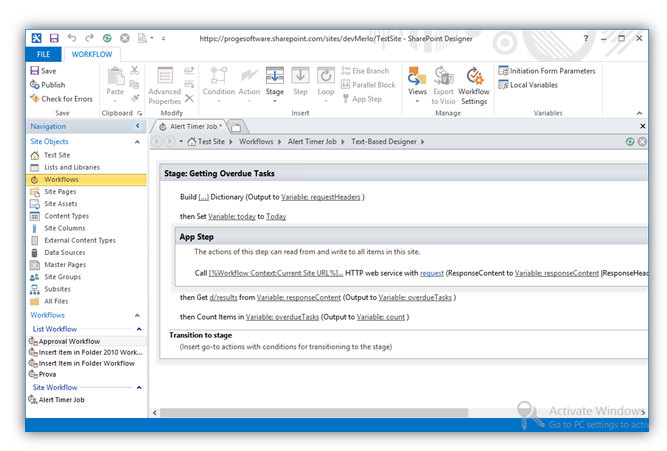Click Export to Visio
This screenshot has width=667, height=451.
pyautogui.click(x=443, y=84)
